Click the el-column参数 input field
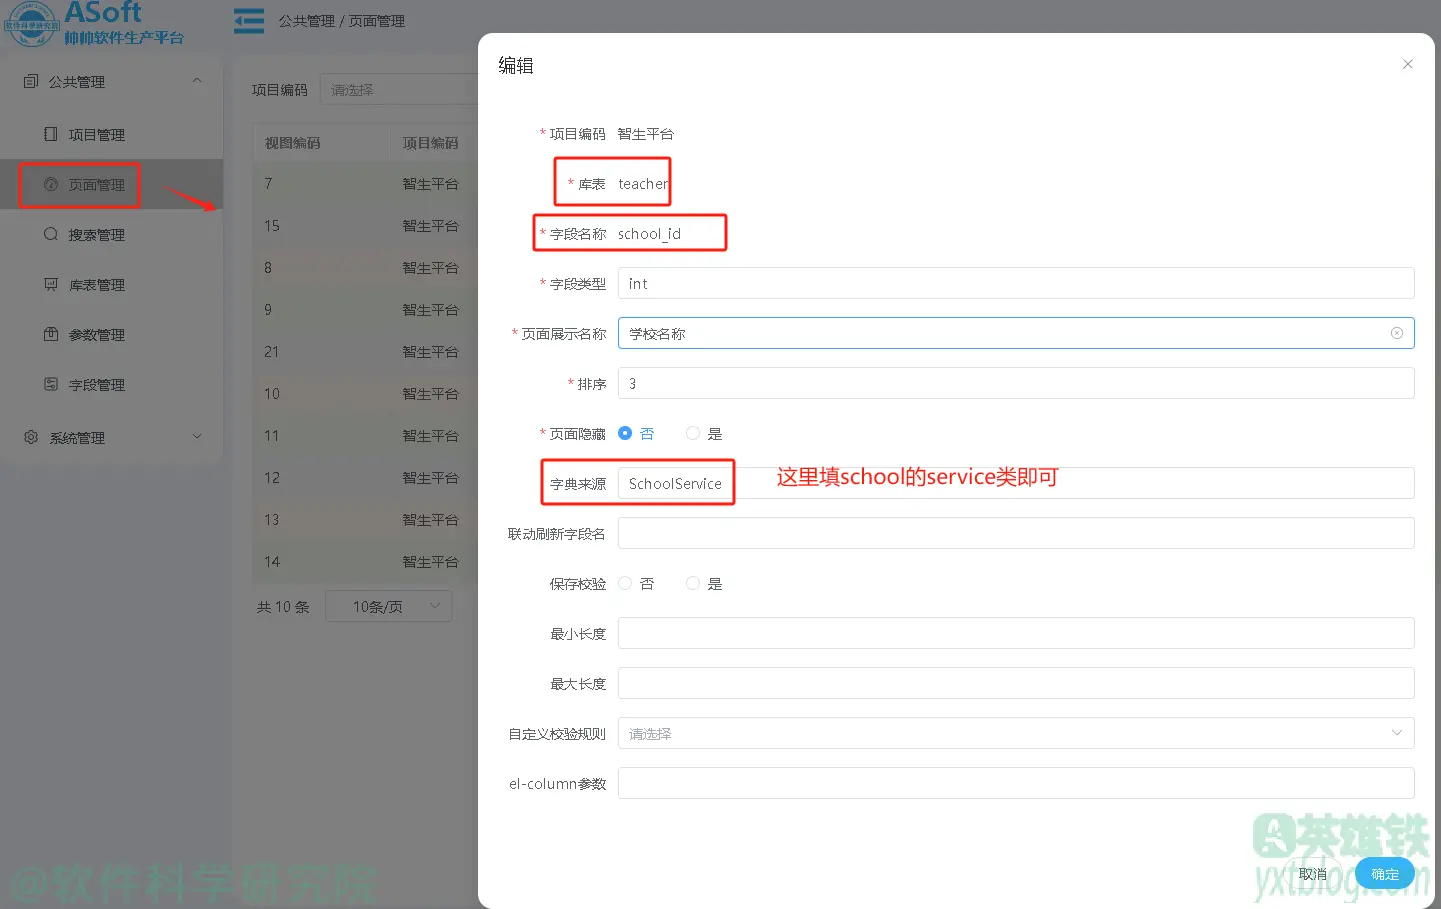Image resolution: width=1441 pixels, height=909 pixels. [1016, 783]
